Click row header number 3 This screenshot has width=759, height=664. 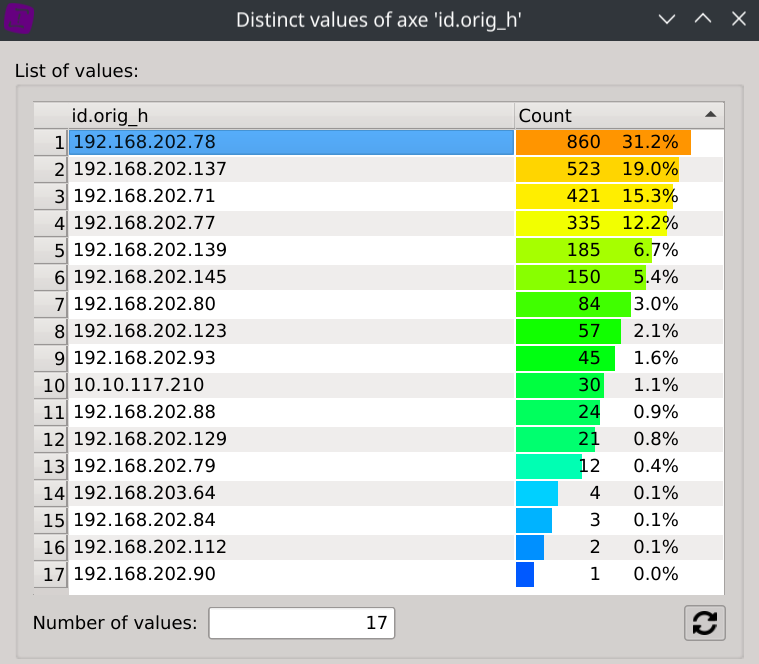pos(51,196)
